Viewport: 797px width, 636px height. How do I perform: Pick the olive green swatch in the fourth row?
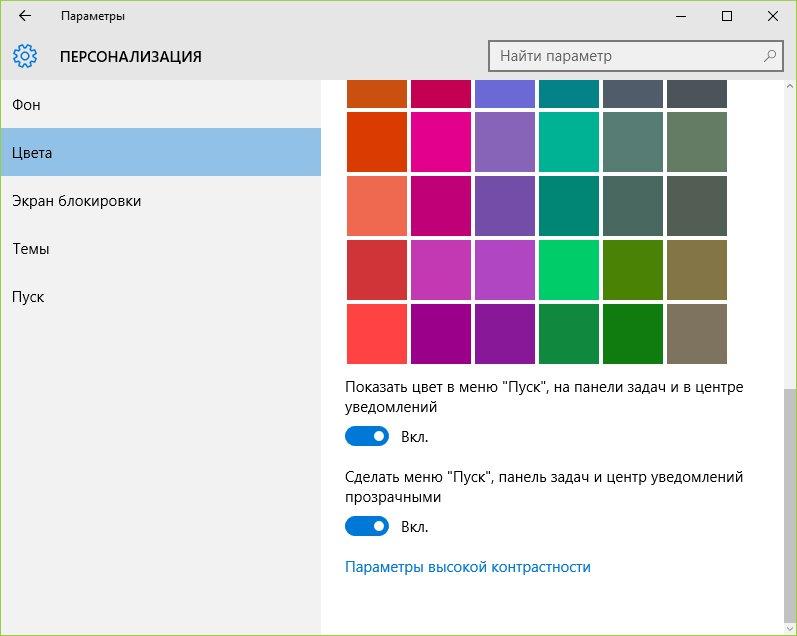pos(633,270)
